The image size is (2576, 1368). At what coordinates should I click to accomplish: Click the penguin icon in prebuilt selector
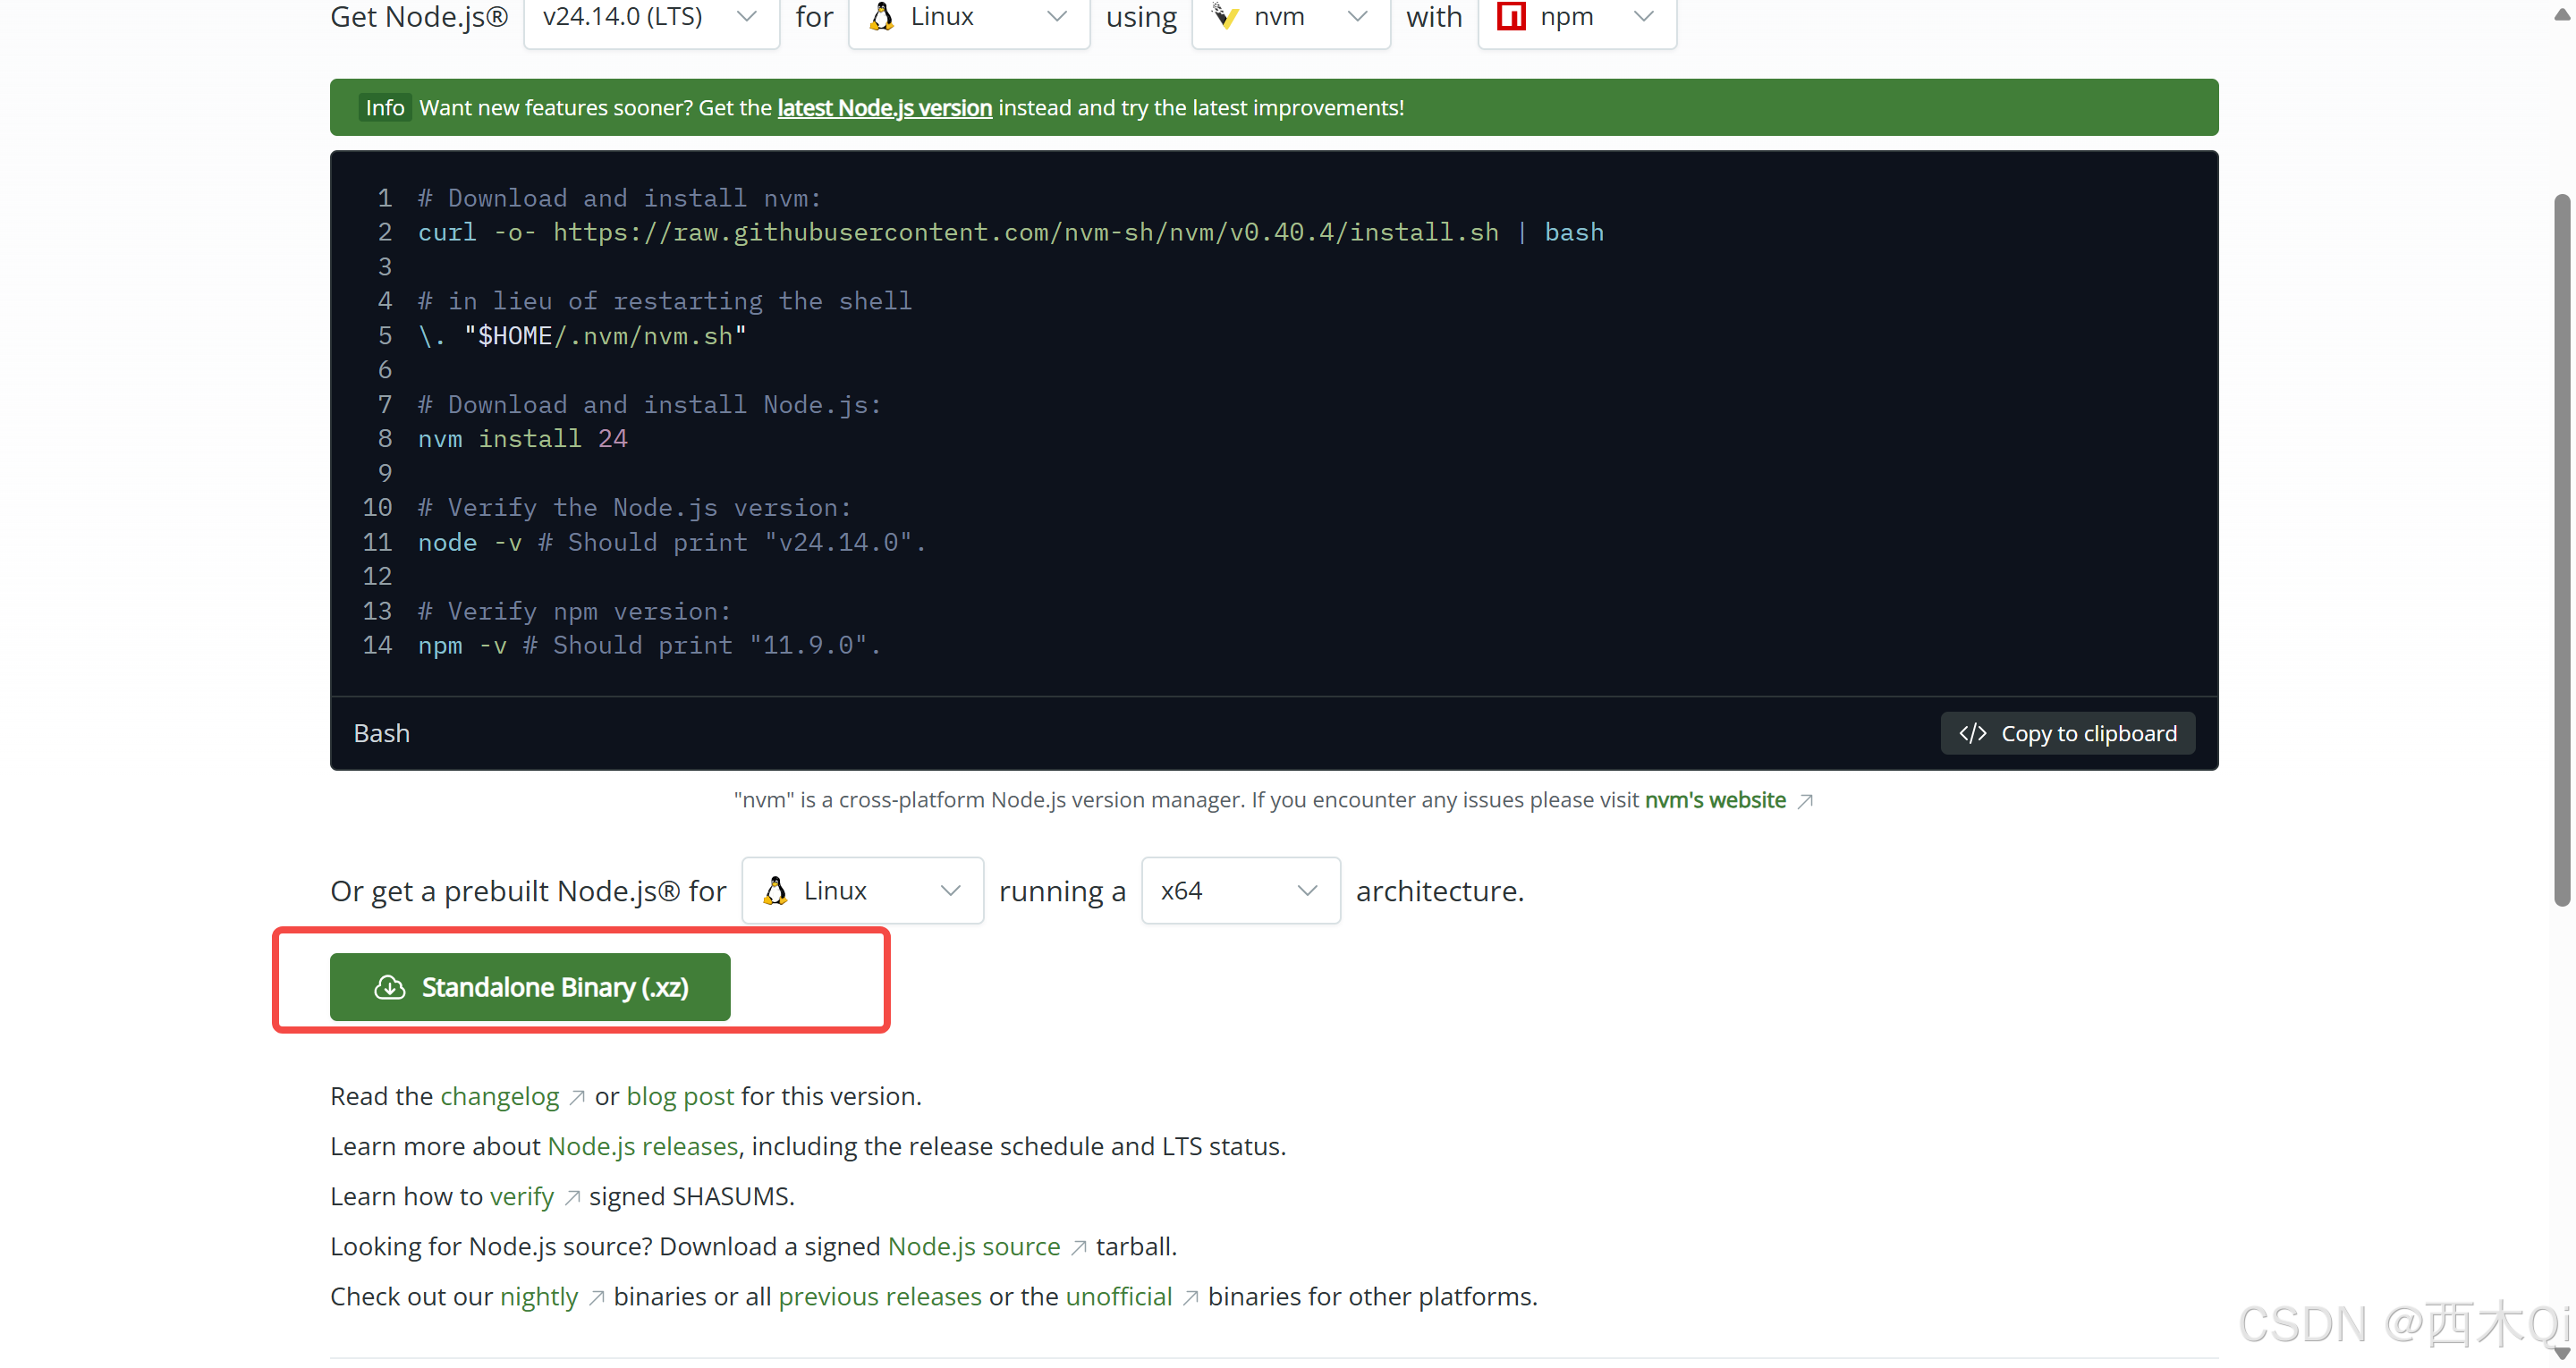(x=775, y=890)
